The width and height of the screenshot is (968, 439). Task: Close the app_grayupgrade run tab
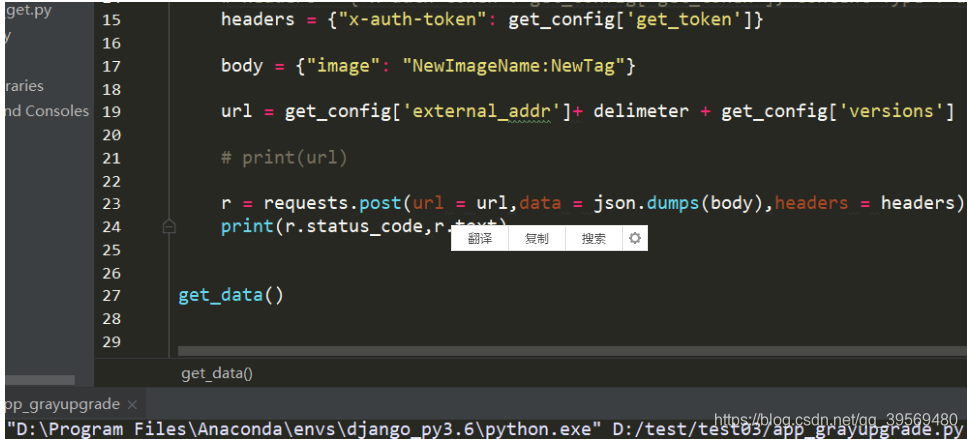coord(131,405)
